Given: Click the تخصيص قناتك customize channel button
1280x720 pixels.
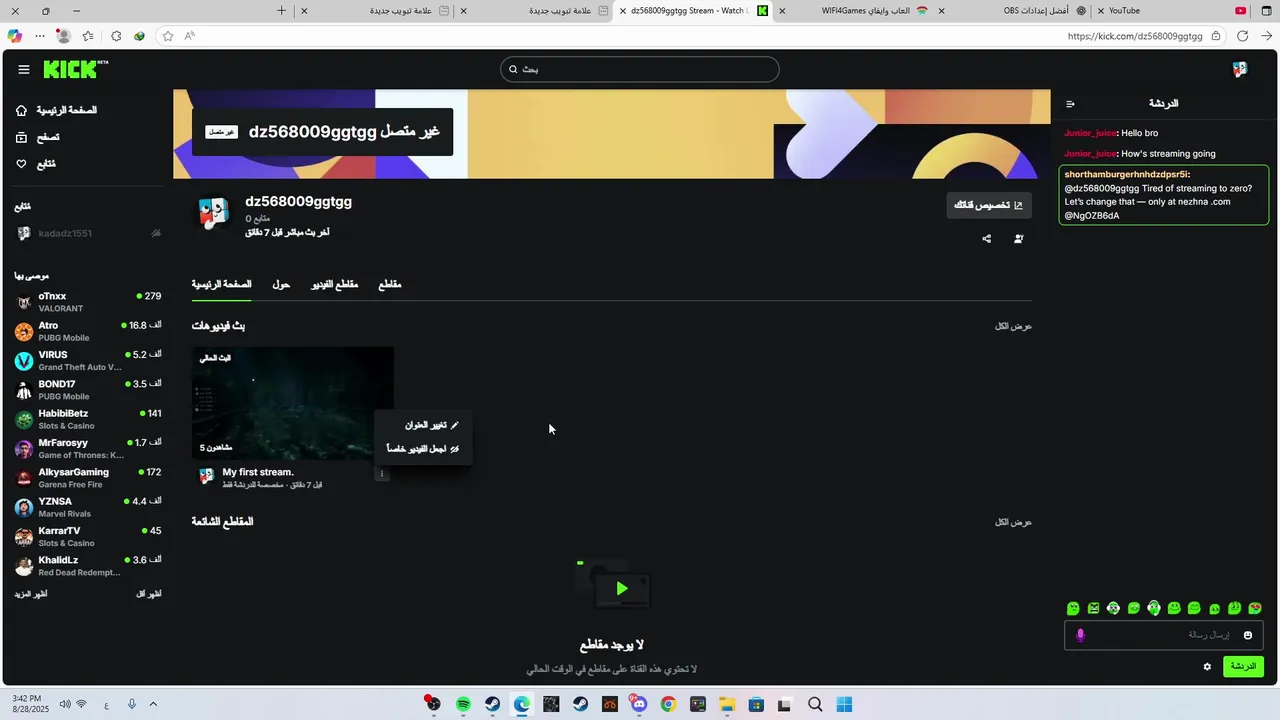Looking at the screenshot, I should pyautogui.click(x=989, y=205).
